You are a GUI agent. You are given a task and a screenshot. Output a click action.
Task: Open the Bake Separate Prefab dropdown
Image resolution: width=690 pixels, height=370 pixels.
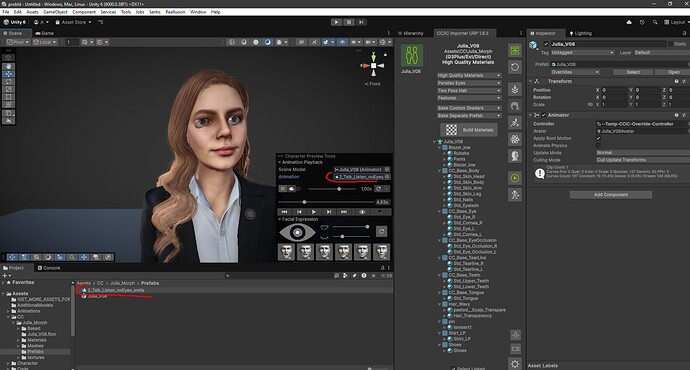[x=469, y=116]
